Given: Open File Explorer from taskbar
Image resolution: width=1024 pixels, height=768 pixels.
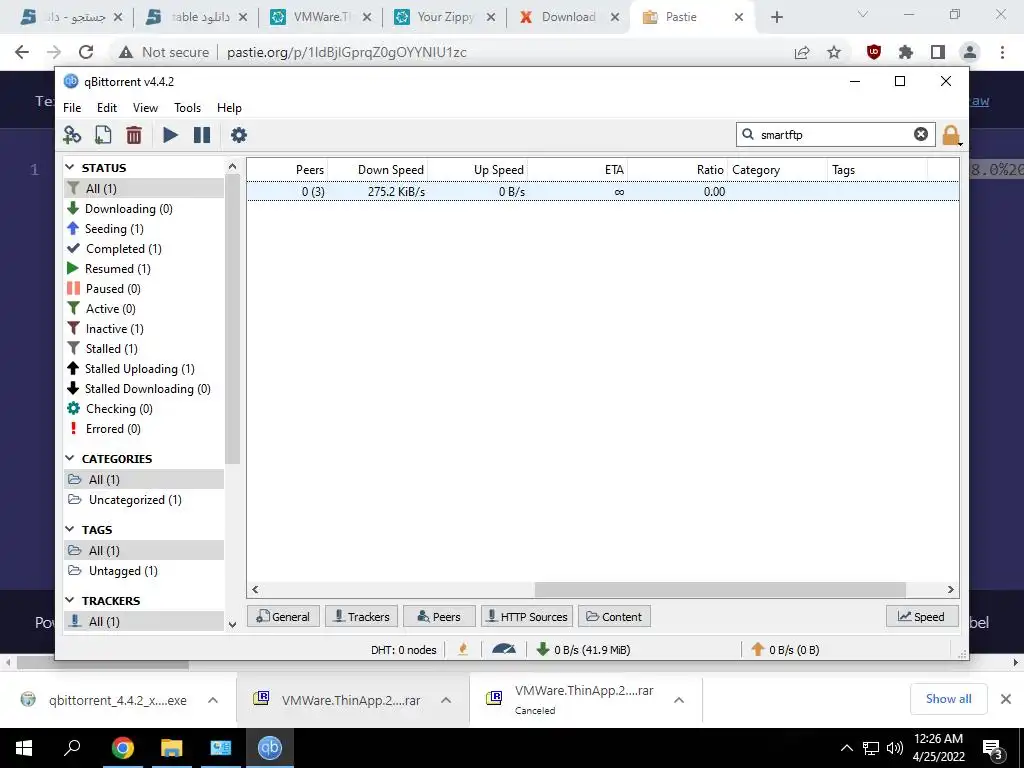Looking at the screenshot, I should tap(171, 748).
